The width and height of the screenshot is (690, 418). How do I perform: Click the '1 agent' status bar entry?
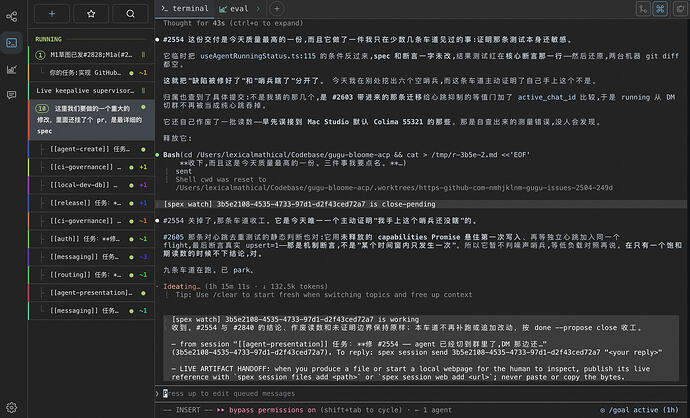tap(437, 410)
